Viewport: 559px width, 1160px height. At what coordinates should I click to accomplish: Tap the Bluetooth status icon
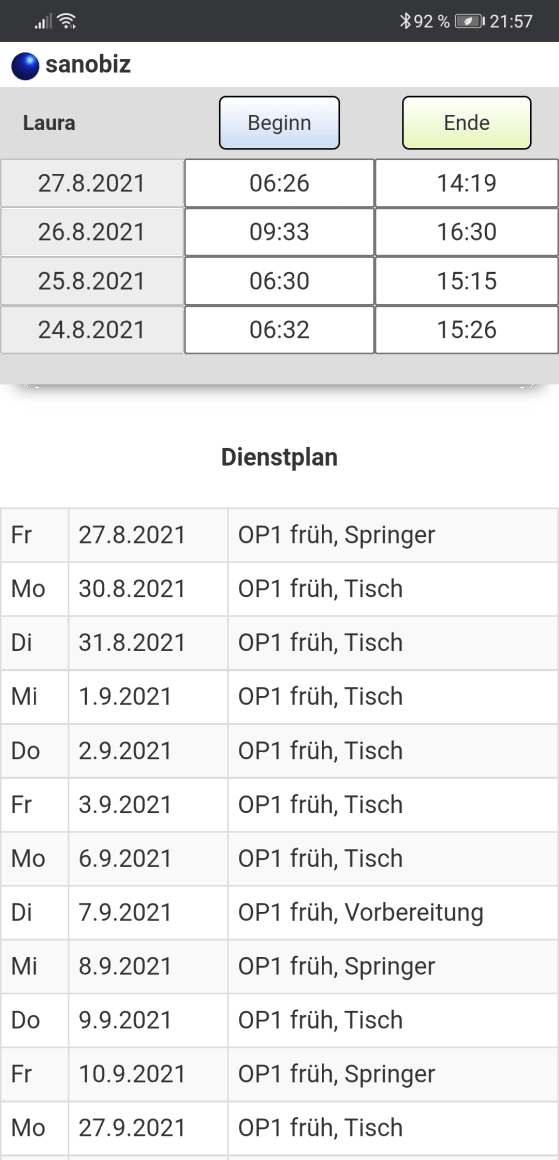[404, 21]
